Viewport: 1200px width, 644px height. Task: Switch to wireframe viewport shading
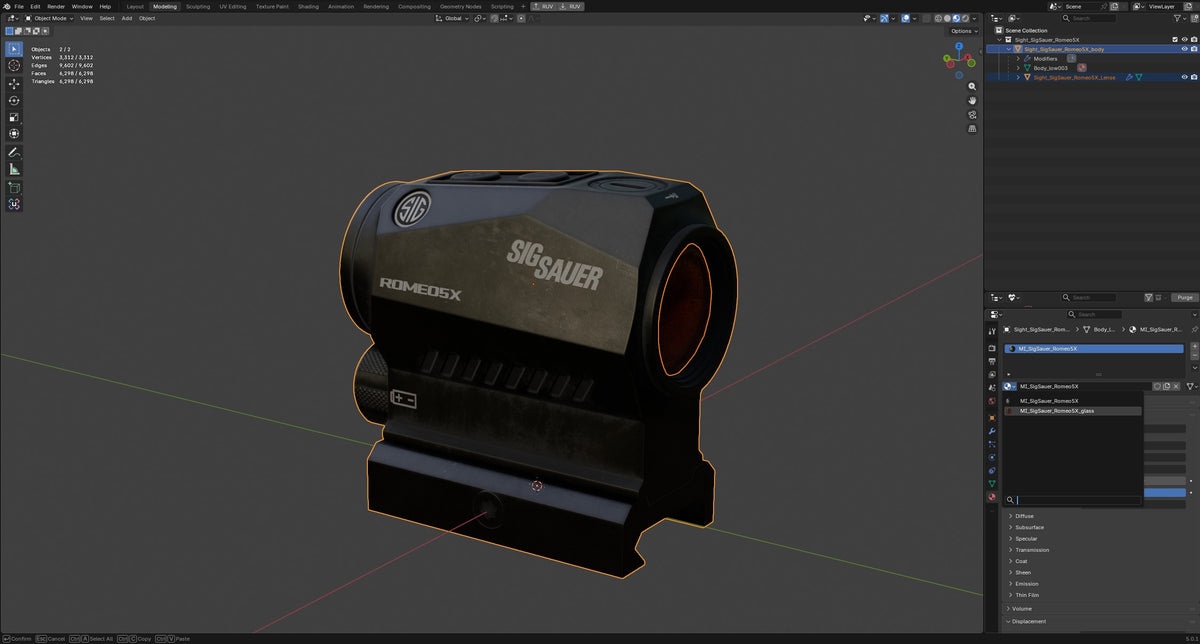pyautogui.click(x=936, y=18)
